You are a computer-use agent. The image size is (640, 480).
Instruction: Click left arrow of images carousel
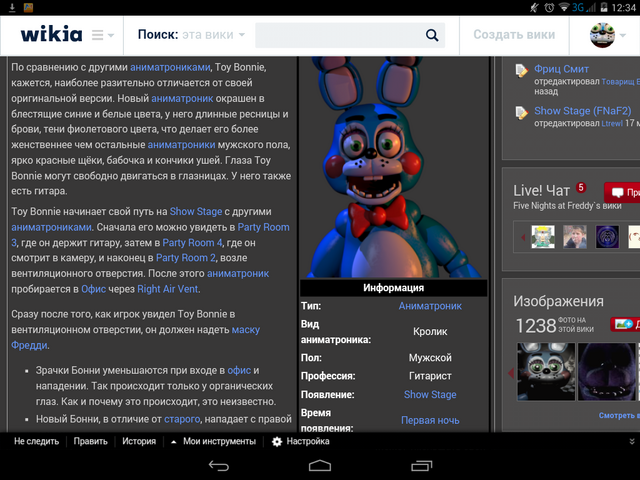point(511,373)
